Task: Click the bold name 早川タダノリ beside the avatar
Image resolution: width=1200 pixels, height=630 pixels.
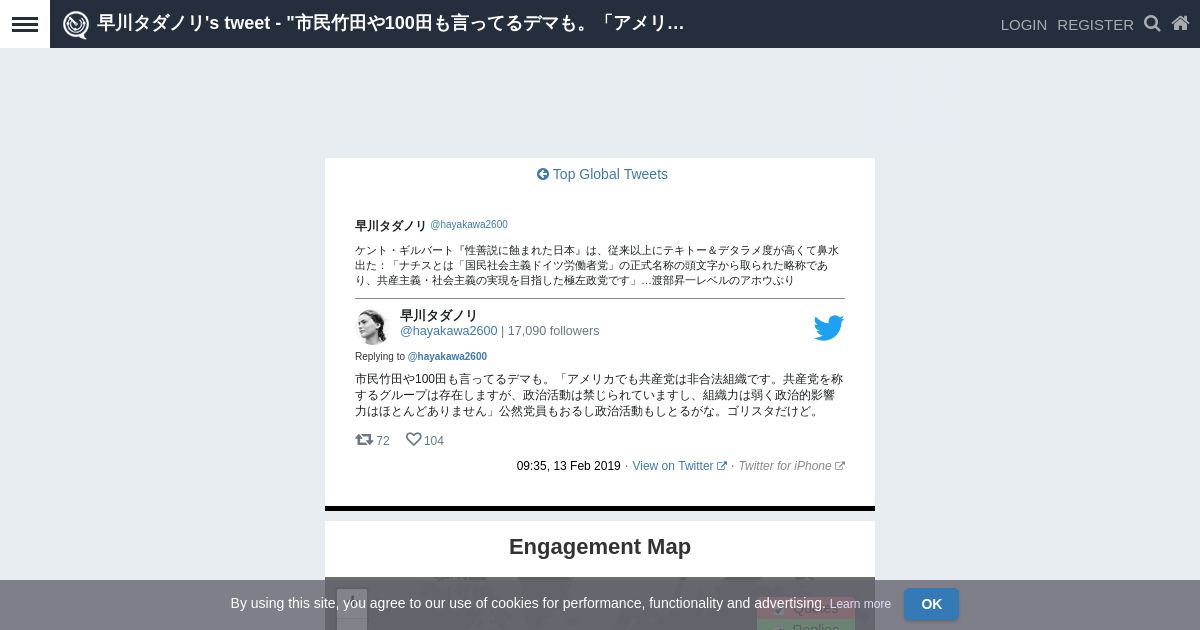Action: coord(439,316)
